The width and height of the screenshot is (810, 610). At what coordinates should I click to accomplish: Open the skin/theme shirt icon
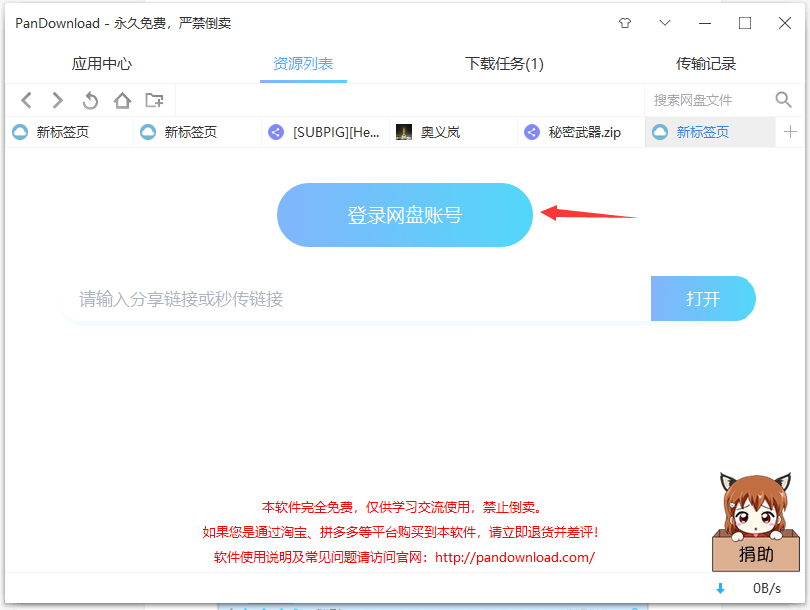(625, 23)
